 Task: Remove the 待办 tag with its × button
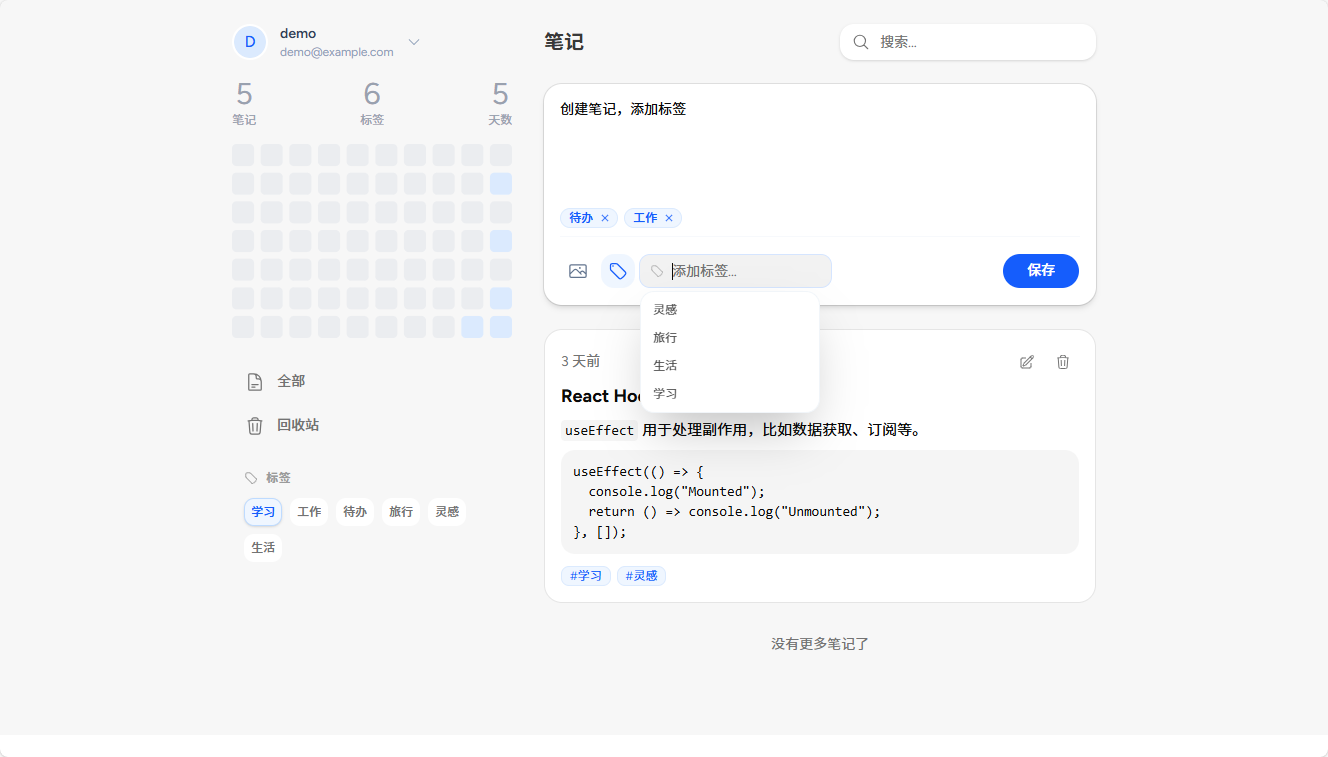[605, 217]
